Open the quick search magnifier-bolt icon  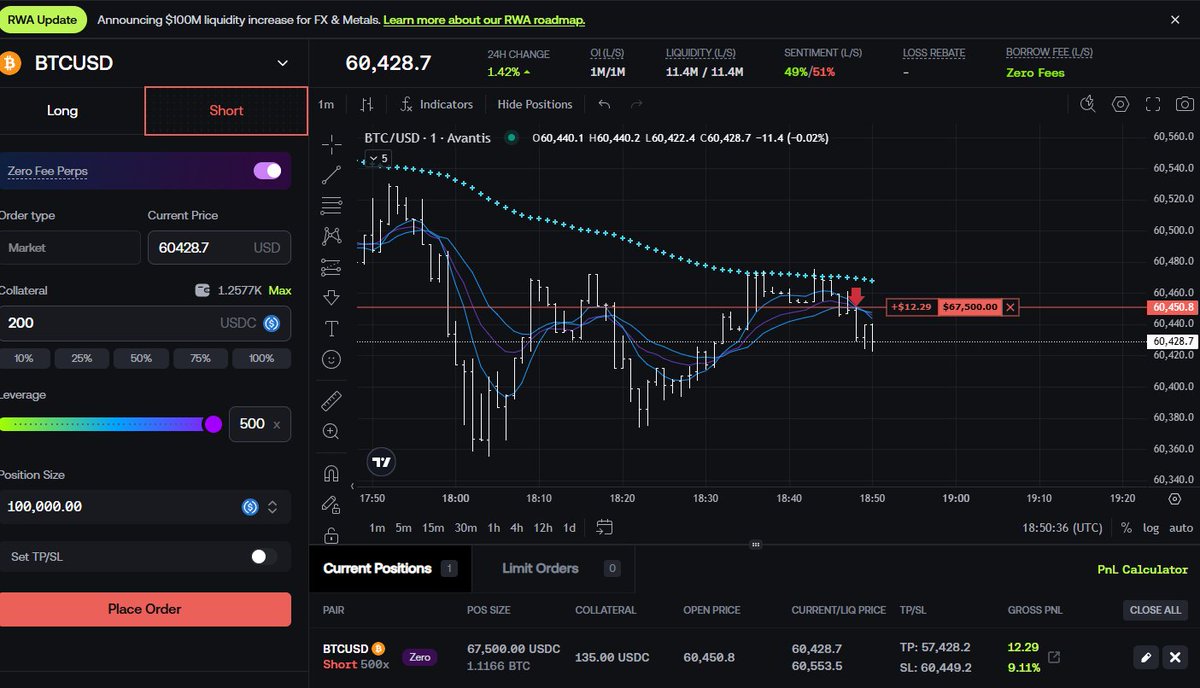[x=1089, y=104]
